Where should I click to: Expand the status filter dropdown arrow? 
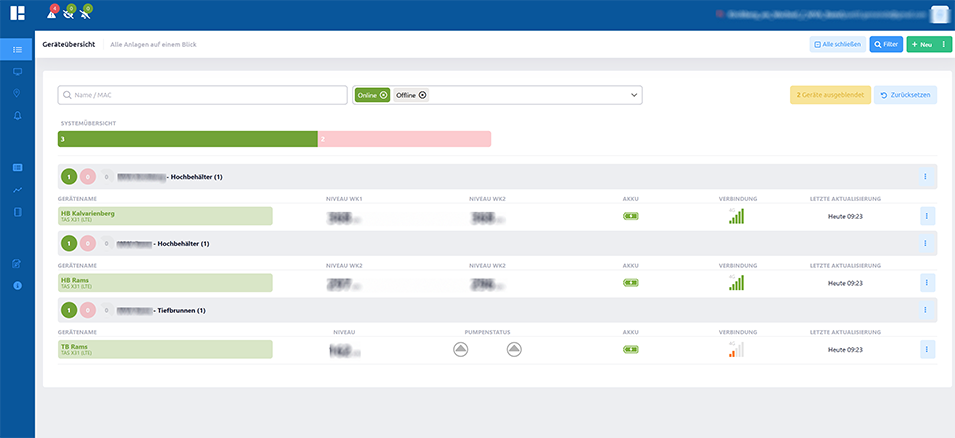click(634, 95)
